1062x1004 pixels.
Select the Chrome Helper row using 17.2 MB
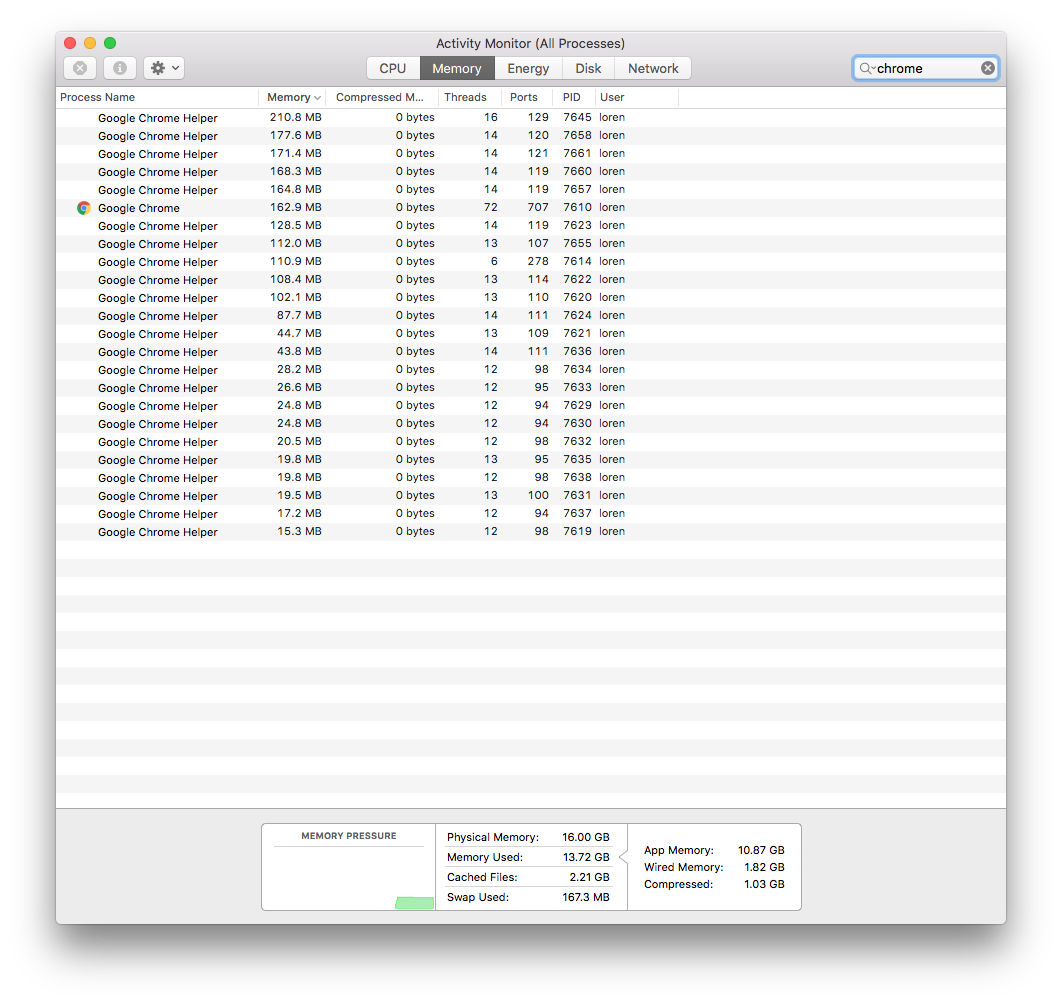[531, 514]
